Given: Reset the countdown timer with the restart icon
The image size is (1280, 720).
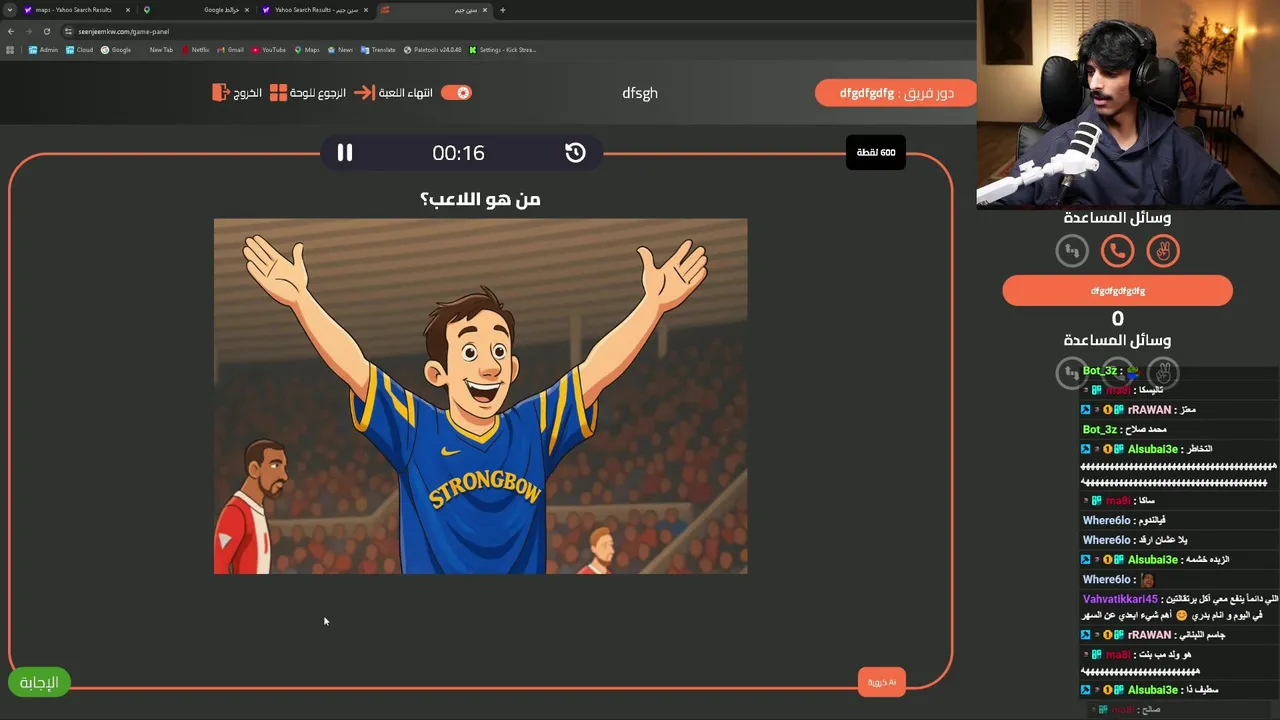Looking at the screenshot, I should pos(575,152).
